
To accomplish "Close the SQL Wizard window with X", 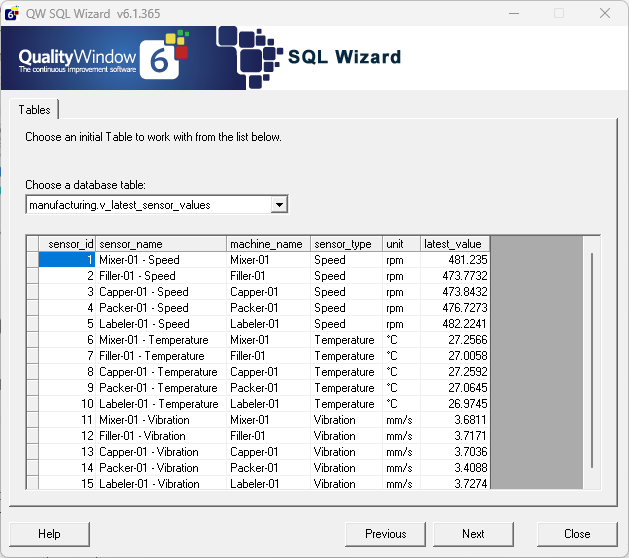I will [x=605, y=13].
